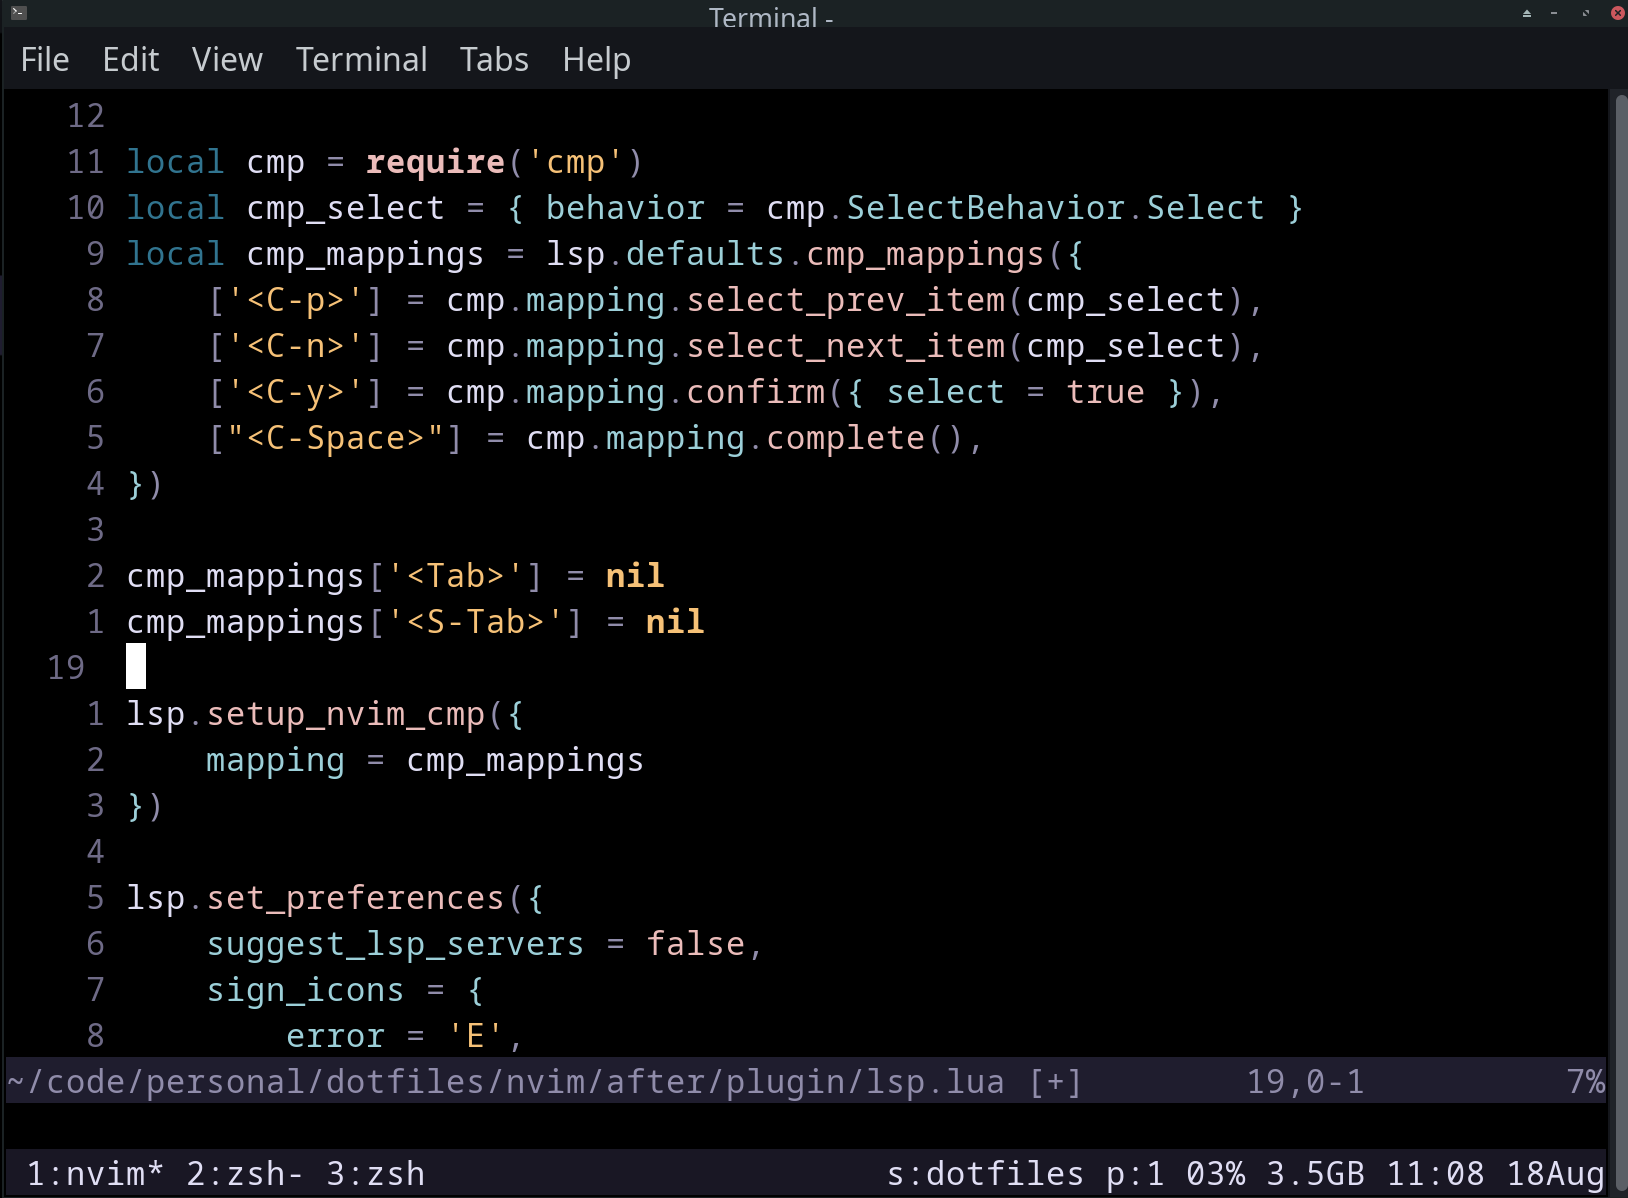Open the Tabs menu

tap(494, 60)
